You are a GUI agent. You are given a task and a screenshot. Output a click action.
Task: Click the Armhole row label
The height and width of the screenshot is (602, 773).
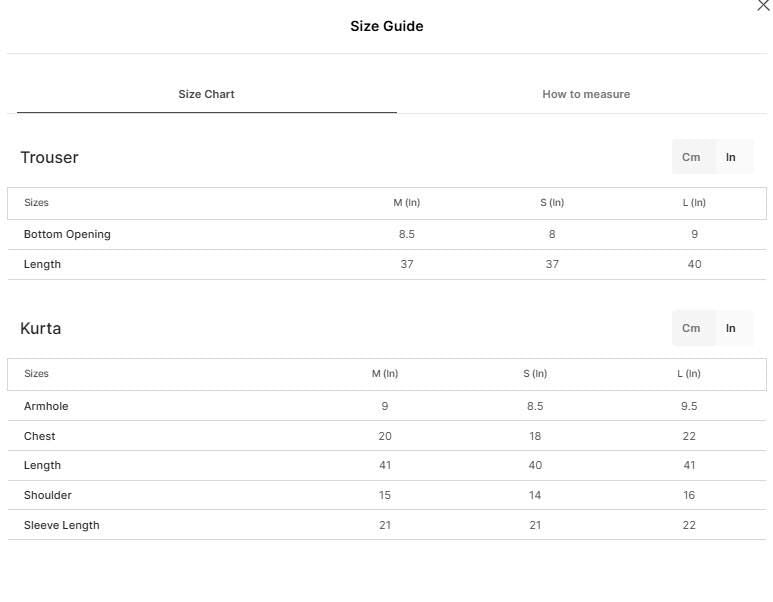[46, 406]
